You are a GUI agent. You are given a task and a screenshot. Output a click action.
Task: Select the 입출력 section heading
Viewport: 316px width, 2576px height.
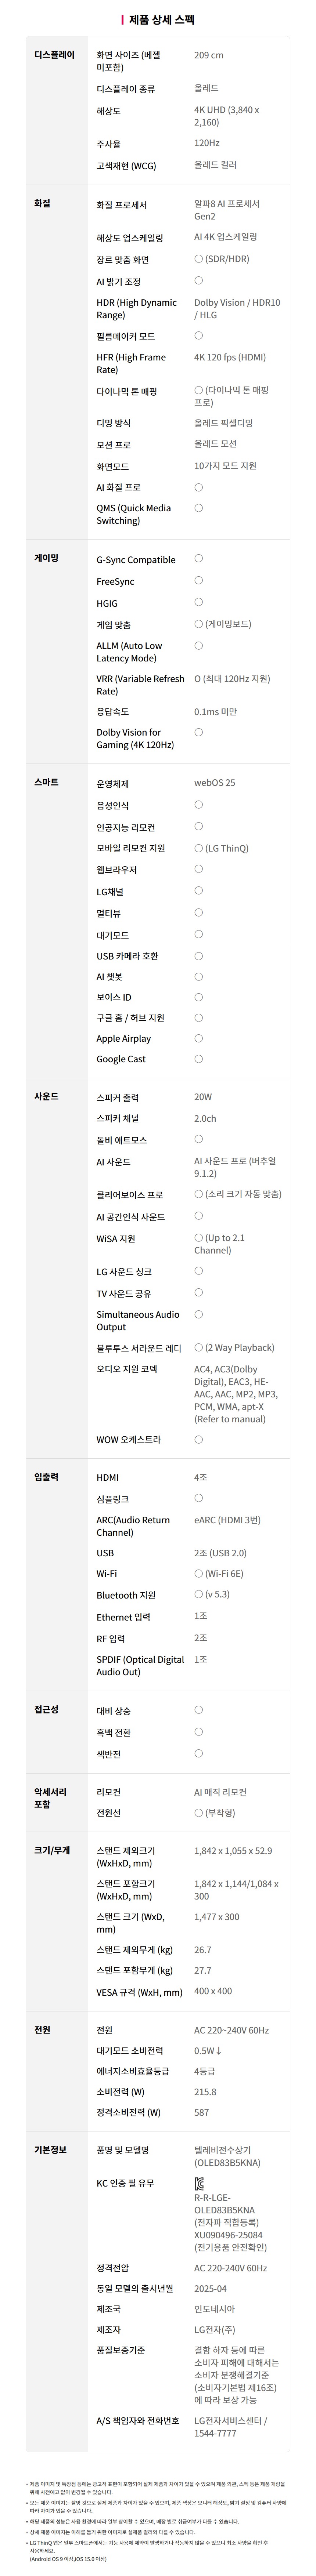click(x=46, y=1476)
